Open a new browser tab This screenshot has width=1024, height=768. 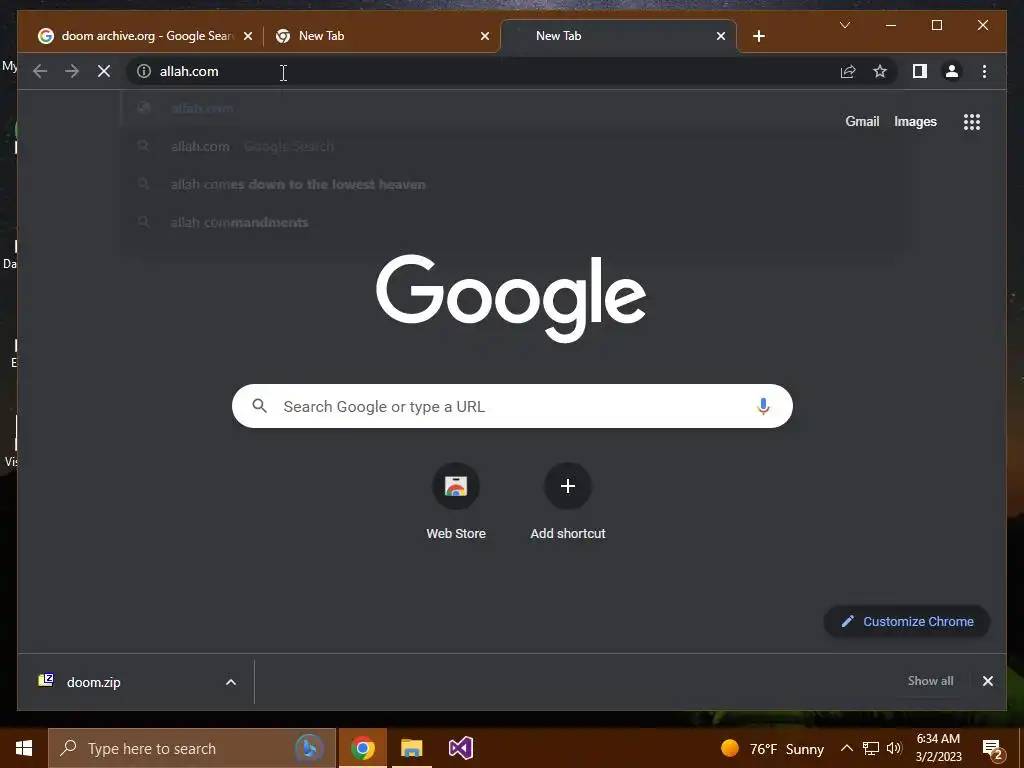pyautogui.click(x=758, y=36)
